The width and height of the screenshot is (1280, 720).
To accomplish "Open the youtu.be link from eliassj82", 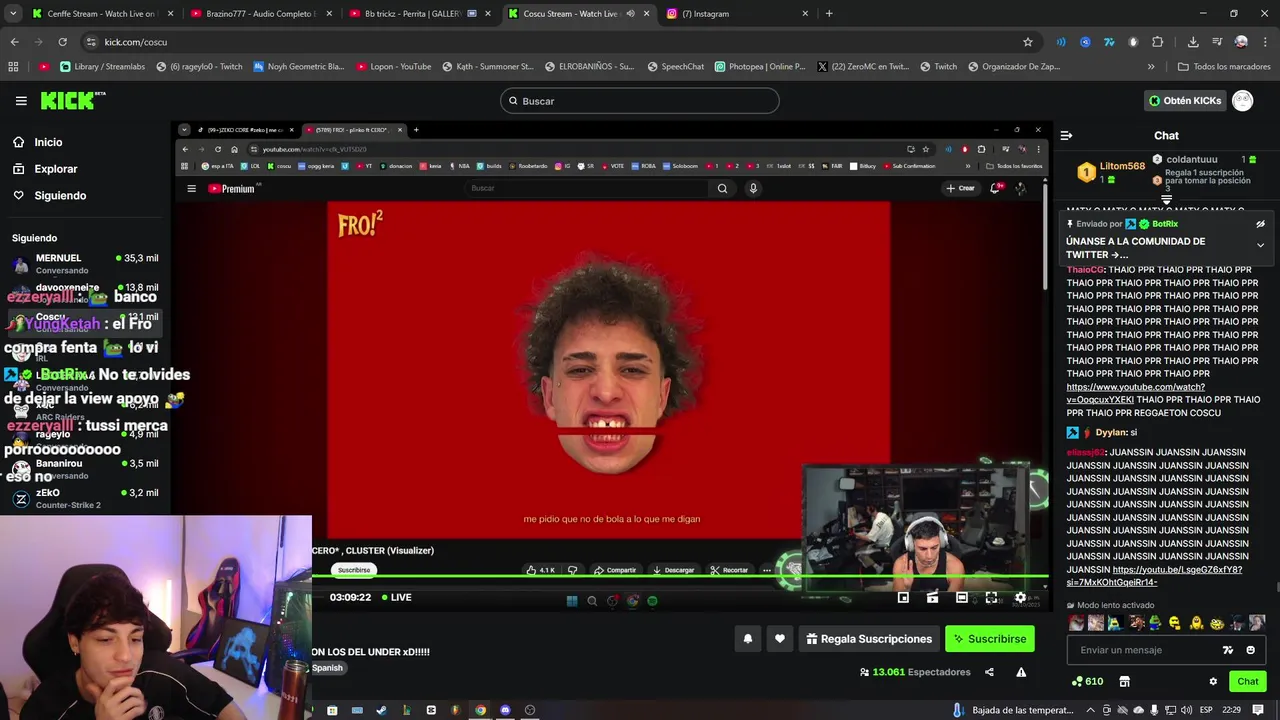I will [1154, 576].
